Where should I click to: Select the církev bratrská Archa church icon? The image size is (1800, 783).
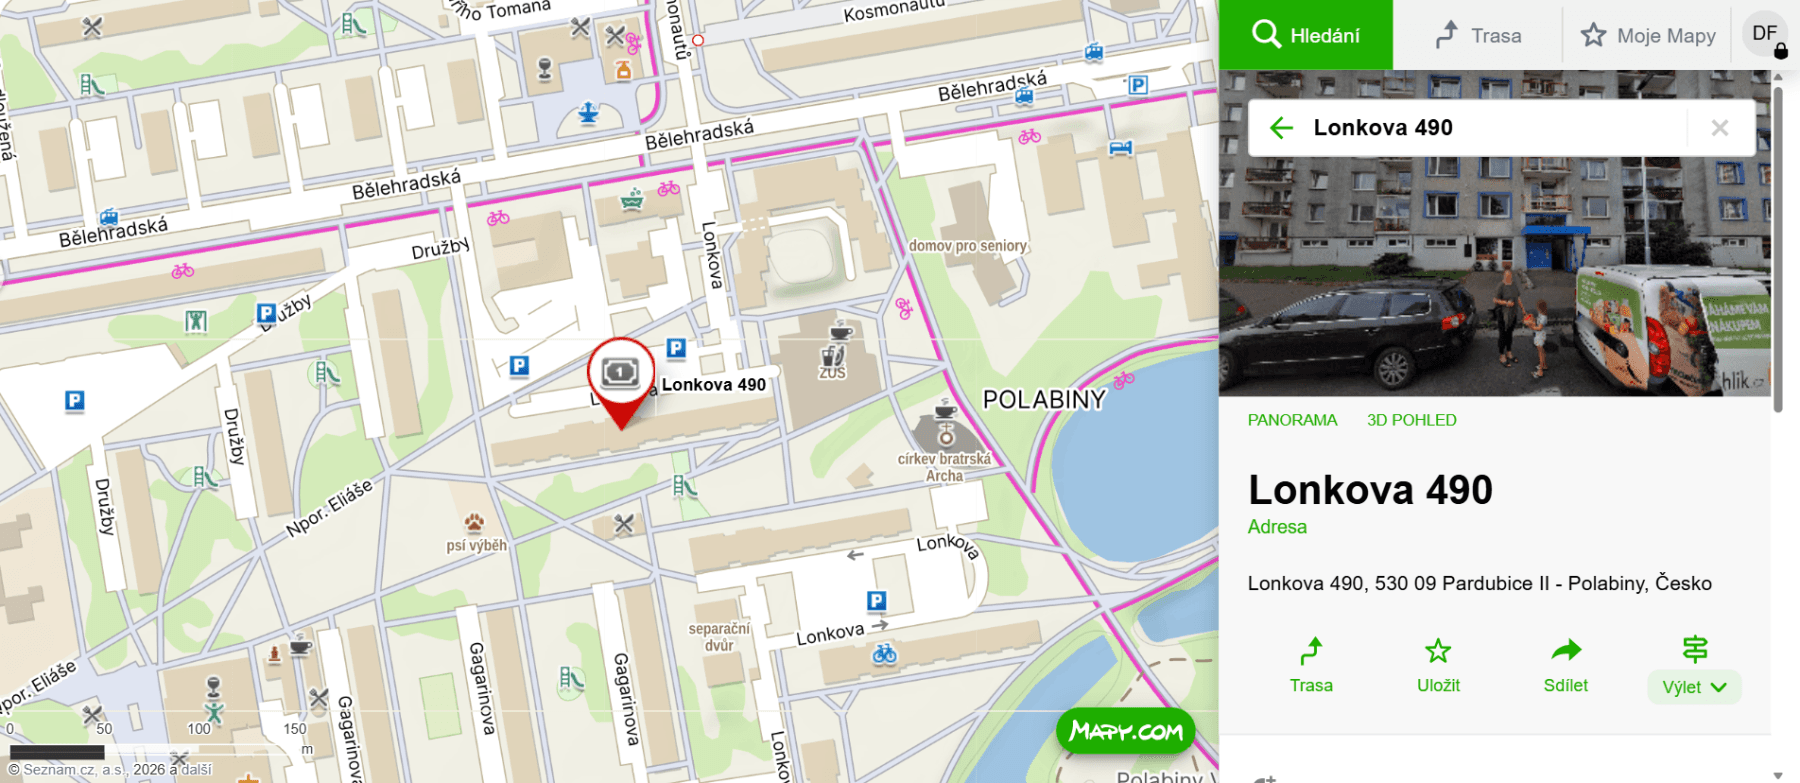945,437
